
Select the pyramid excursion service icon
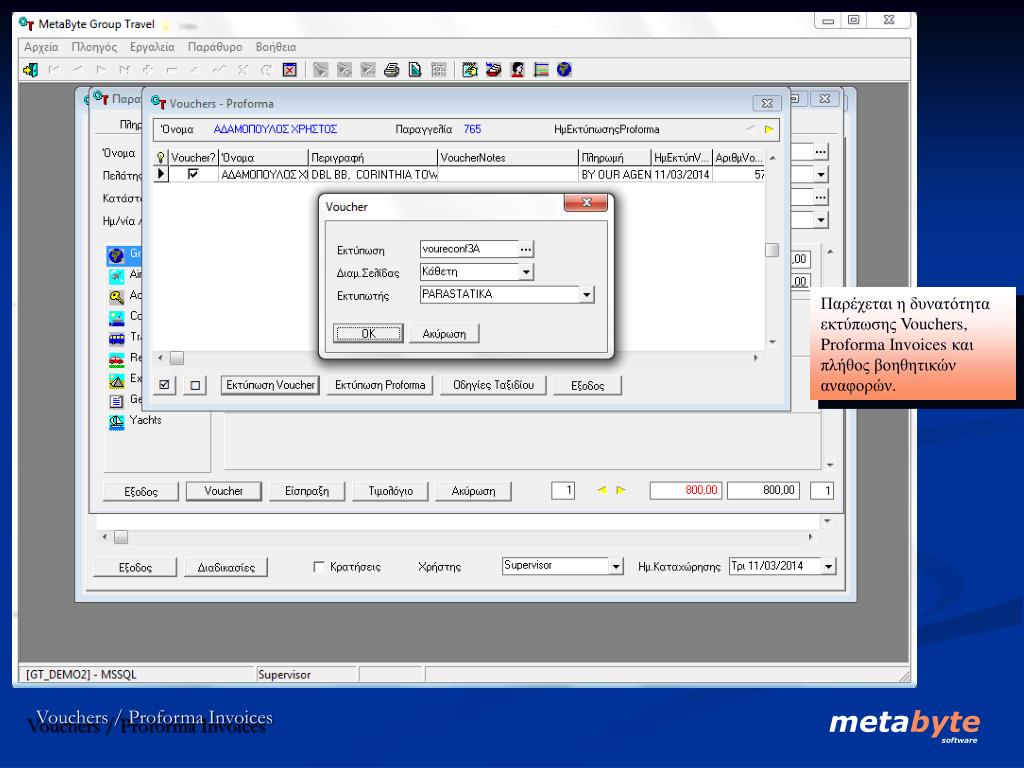click(116, 380)
